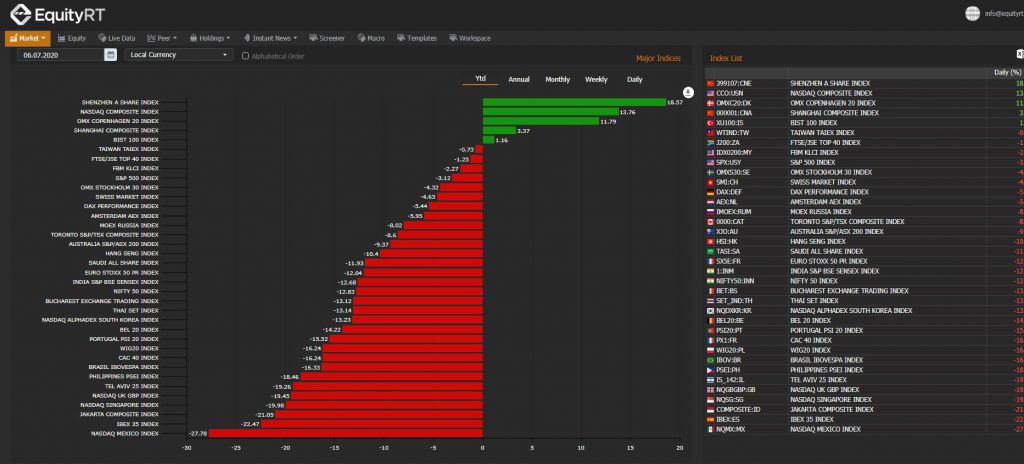Click the Index List panel title
This screenshot has height=464, width=1024.
click(x=726, y=59)
